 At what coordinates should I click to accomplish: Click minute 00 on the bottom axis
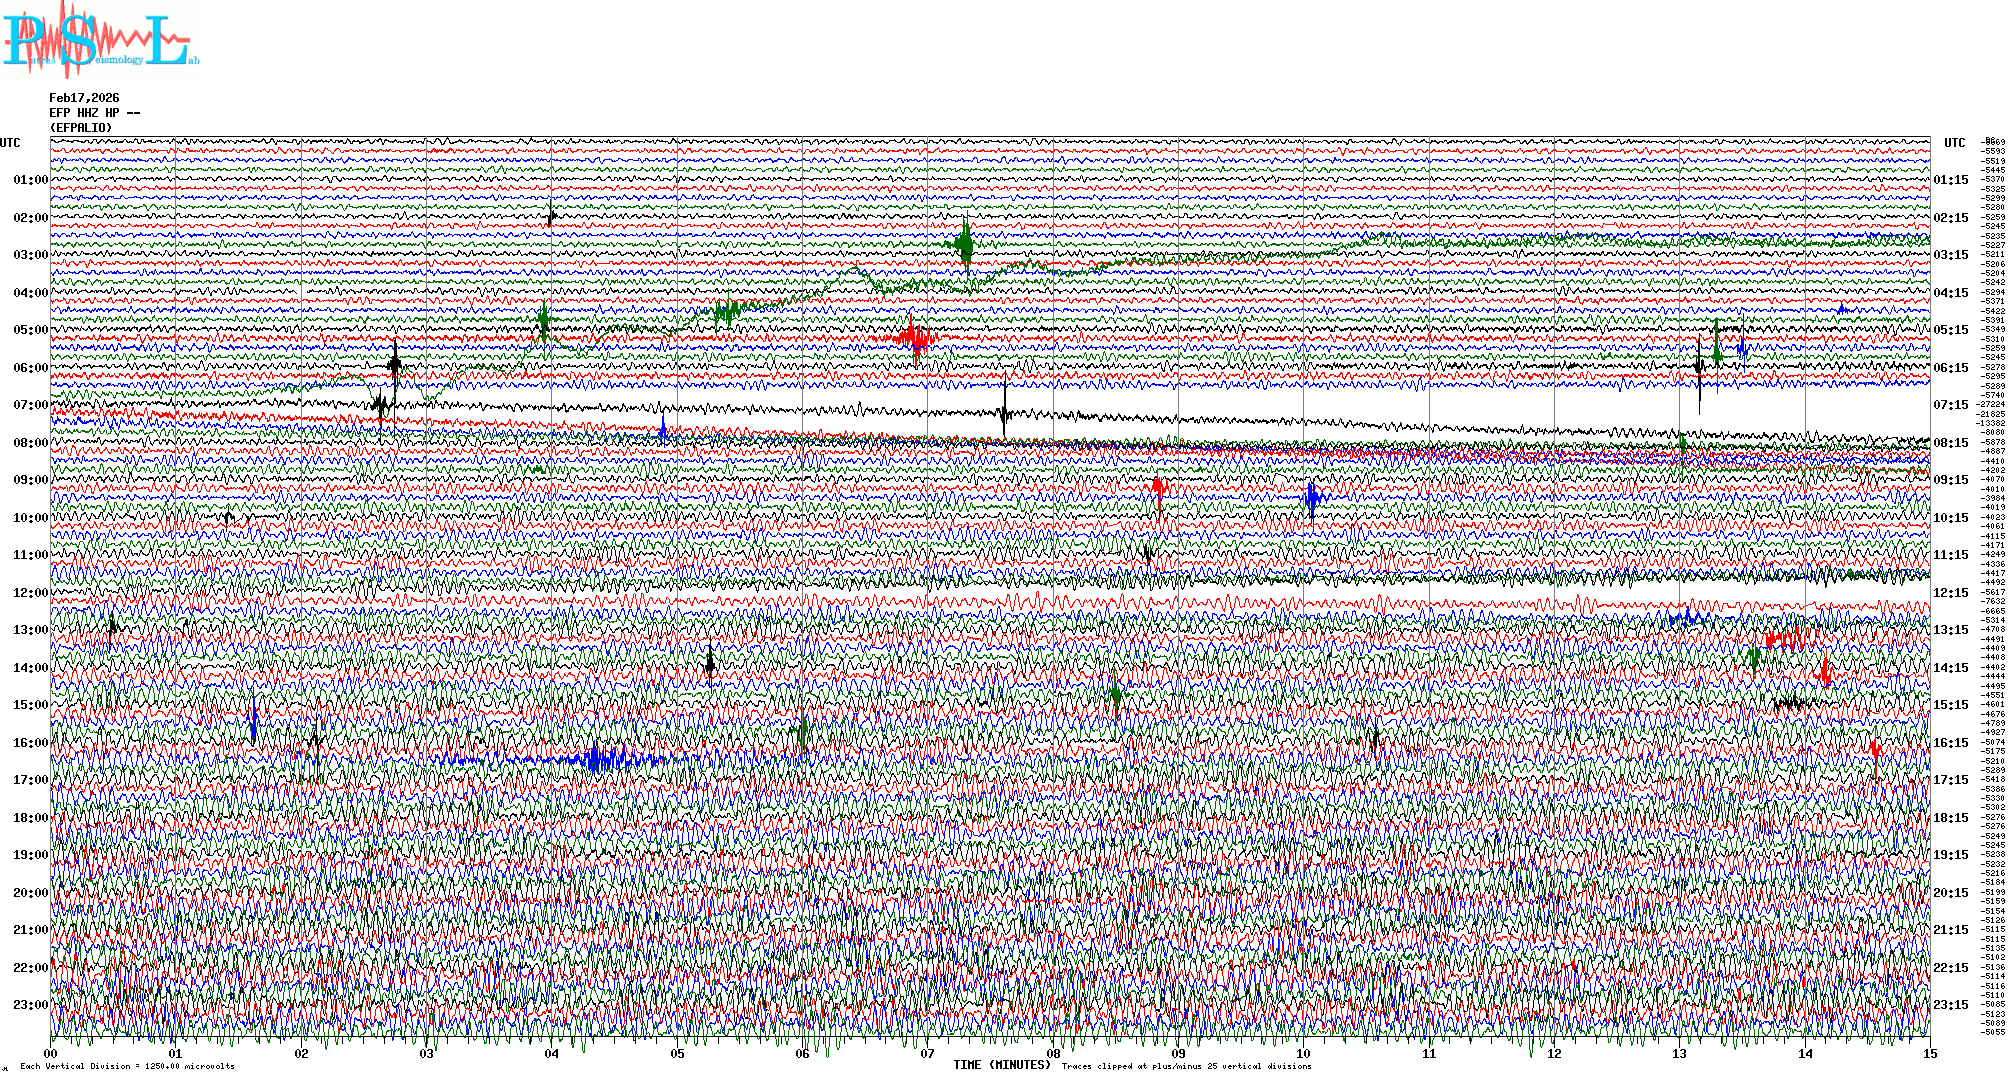click(x=51, y=1054)
